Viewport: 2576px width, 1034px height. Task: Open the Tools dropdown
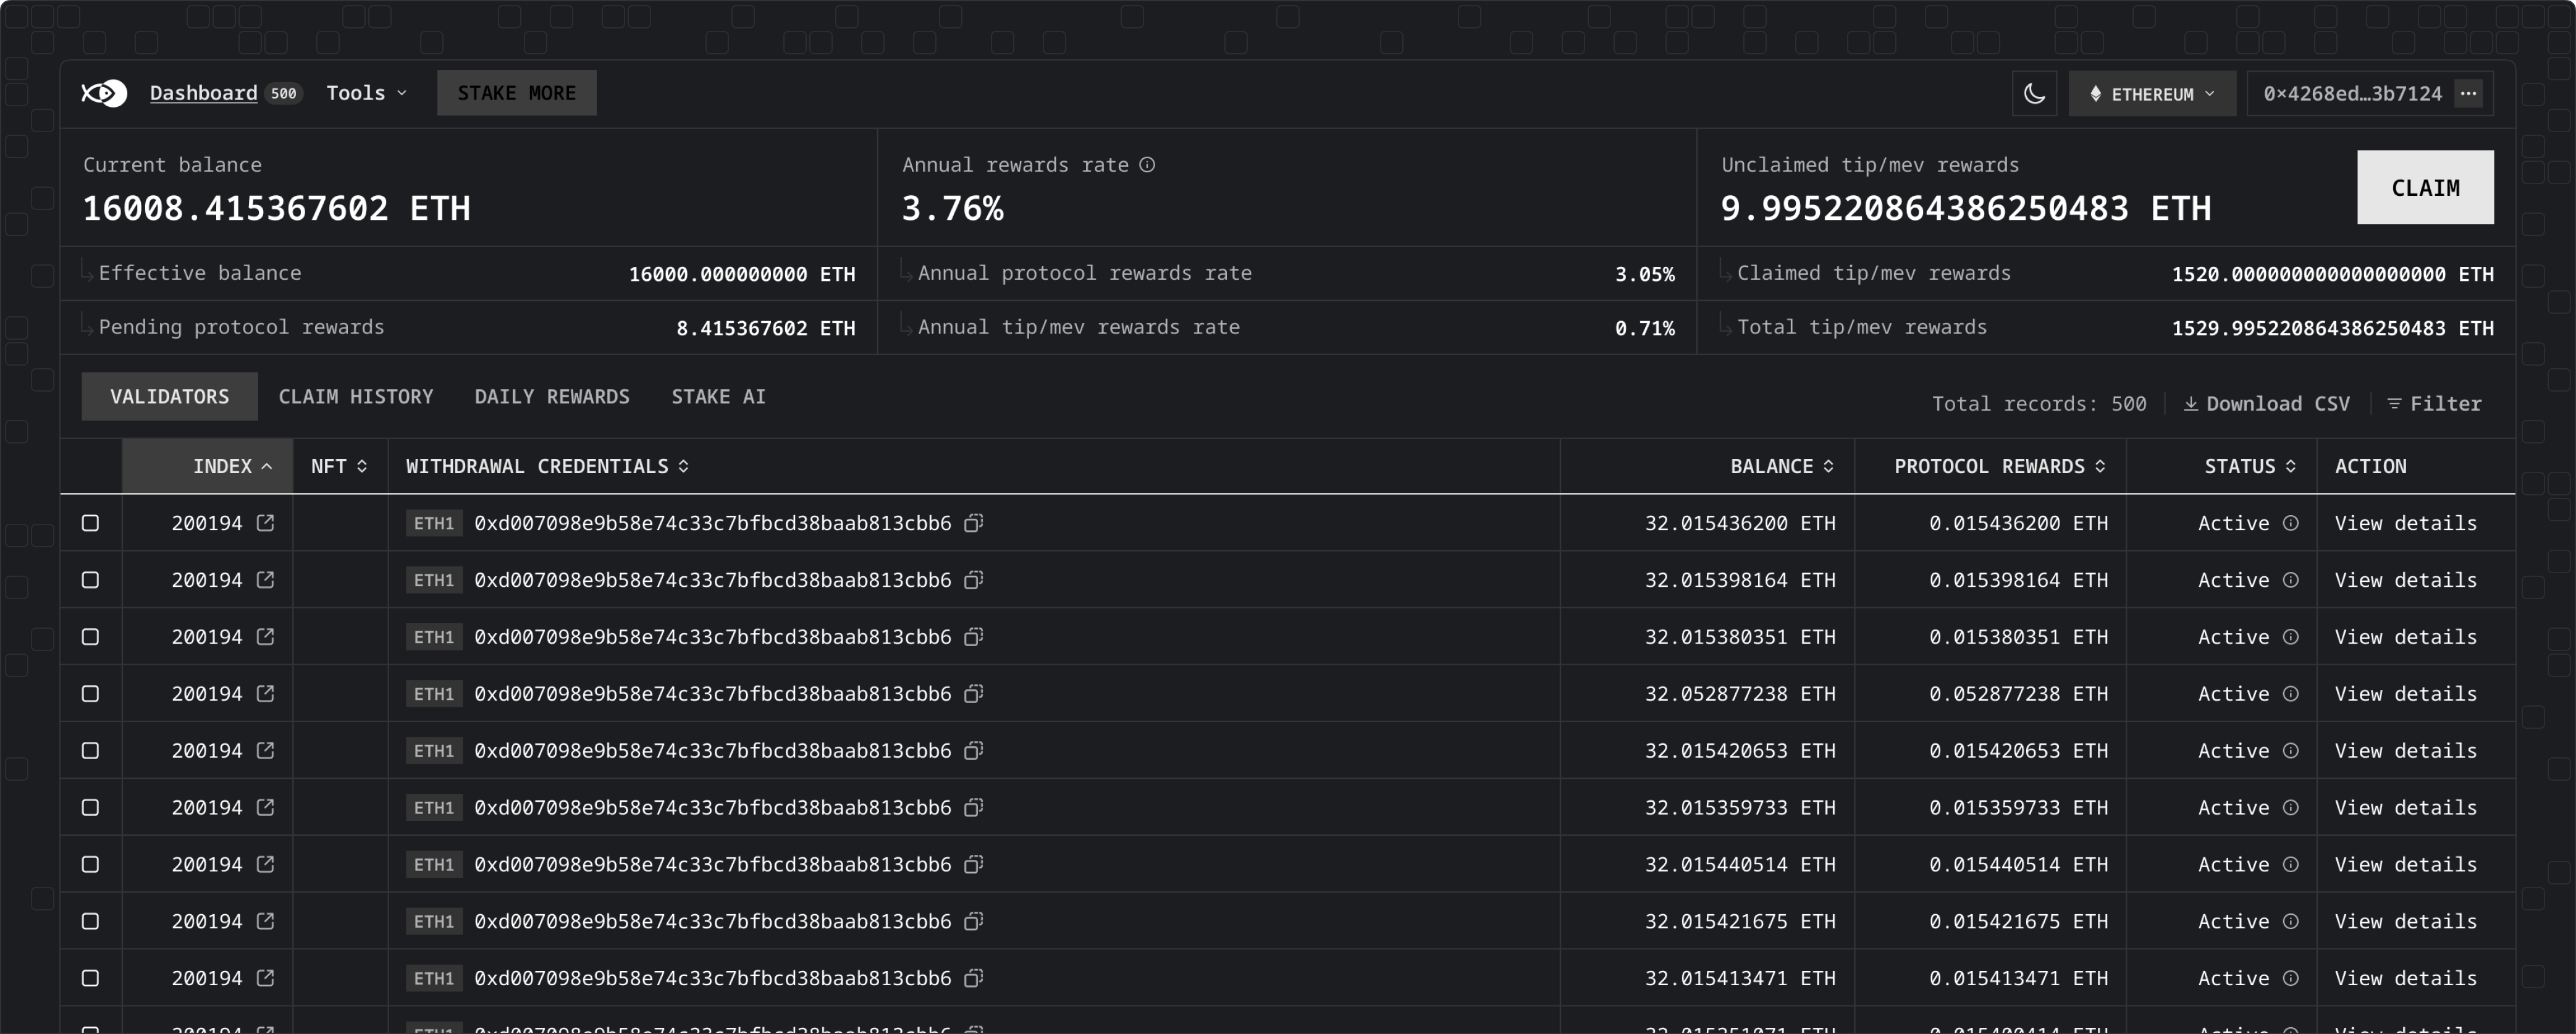tap(366, 93)
